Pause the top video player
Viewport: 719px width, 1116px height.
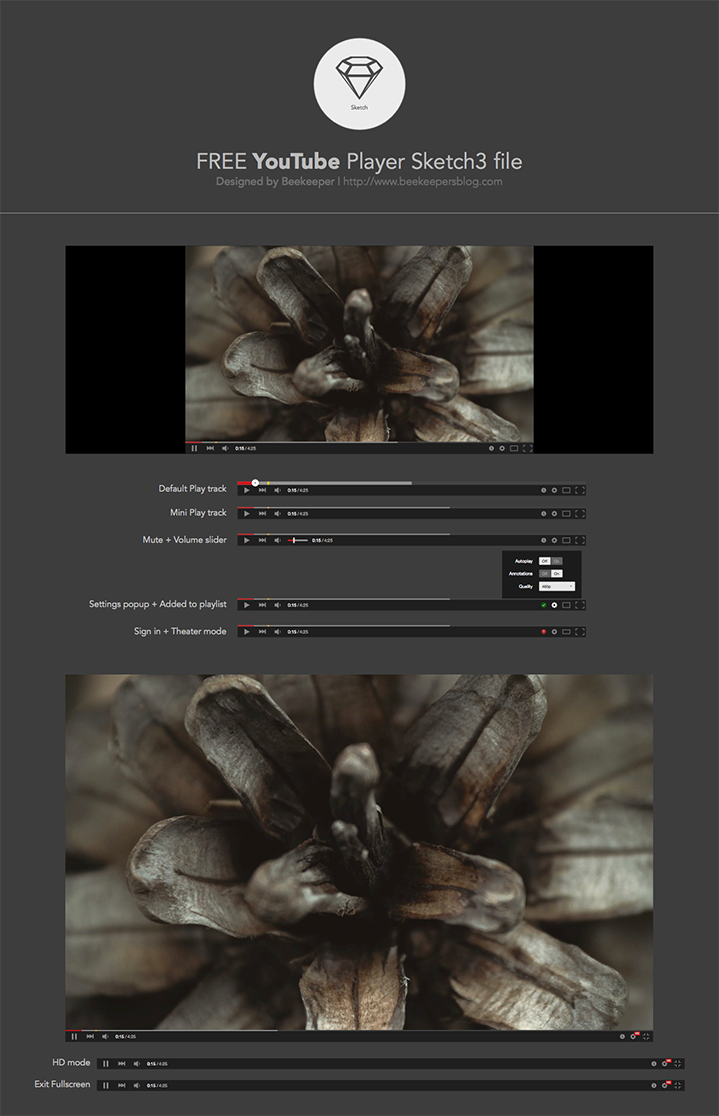(x=194, y=448)
